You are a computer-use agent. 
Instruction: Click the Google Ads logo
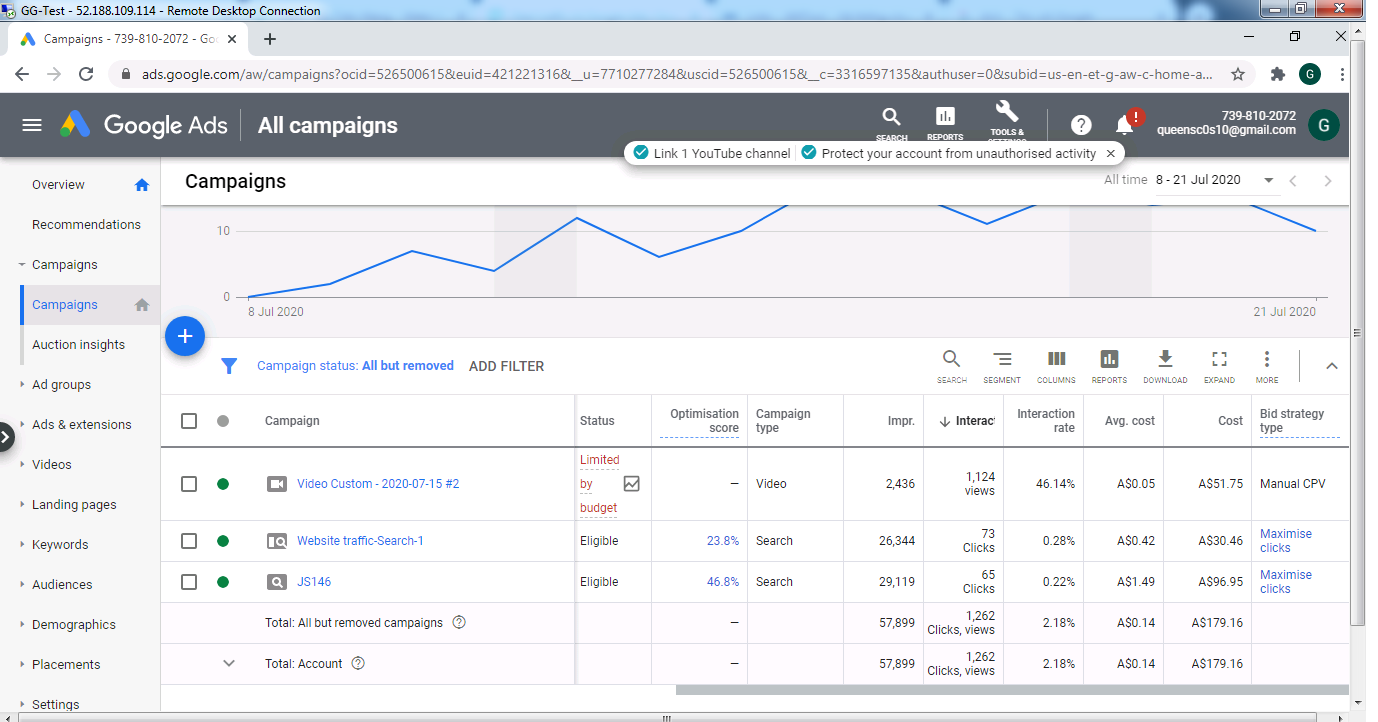143,125
